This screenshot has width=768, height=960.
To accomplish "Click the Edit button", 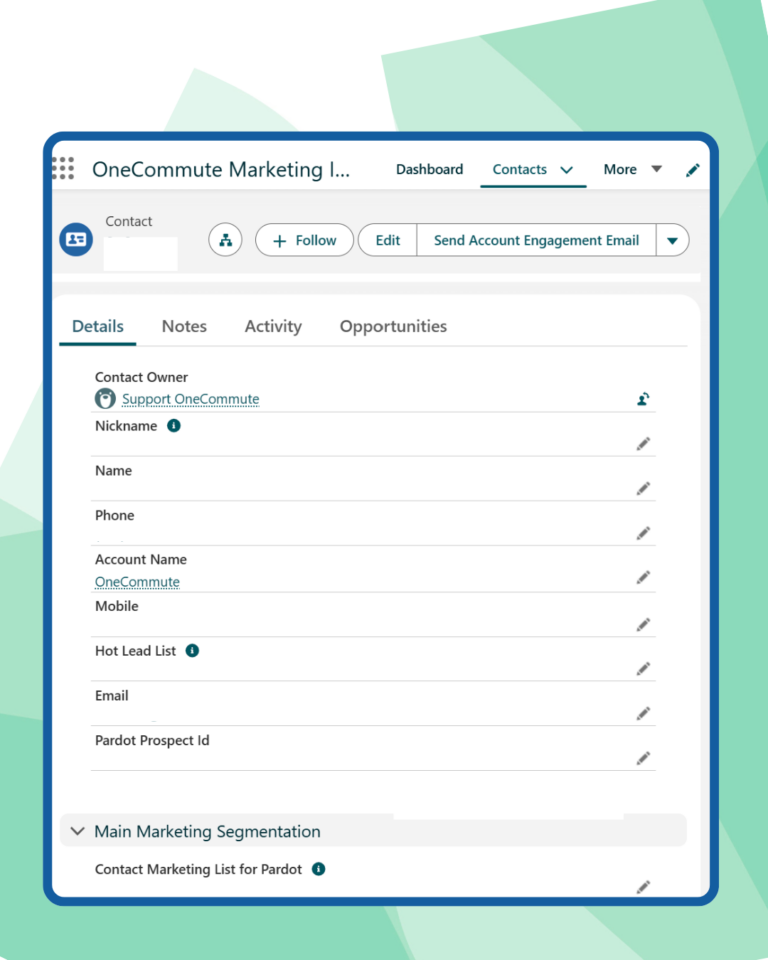I will click(x=388, y=240).
